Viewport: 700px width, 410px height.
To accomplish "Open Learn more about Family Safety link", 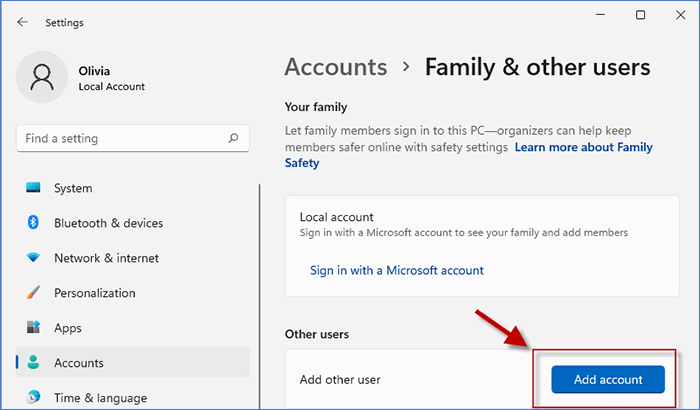I will coord(582,148).
